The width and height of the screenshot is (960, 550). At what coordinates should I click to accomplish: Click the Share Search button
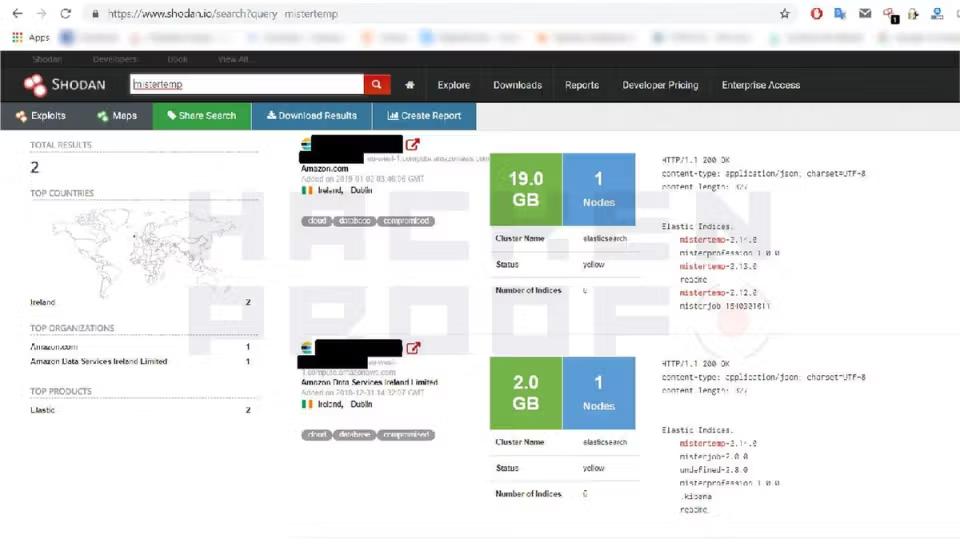(x=201, y=116)
